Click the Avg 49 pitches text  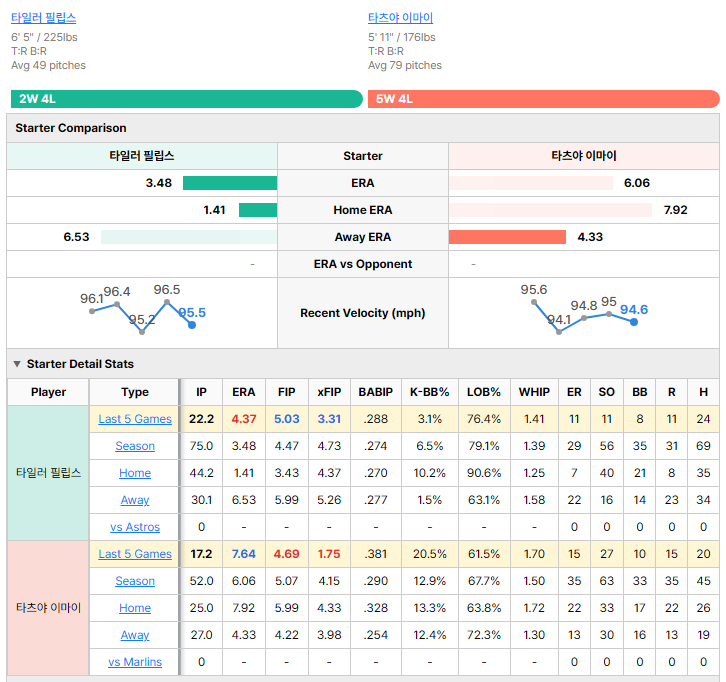(49, 65)
